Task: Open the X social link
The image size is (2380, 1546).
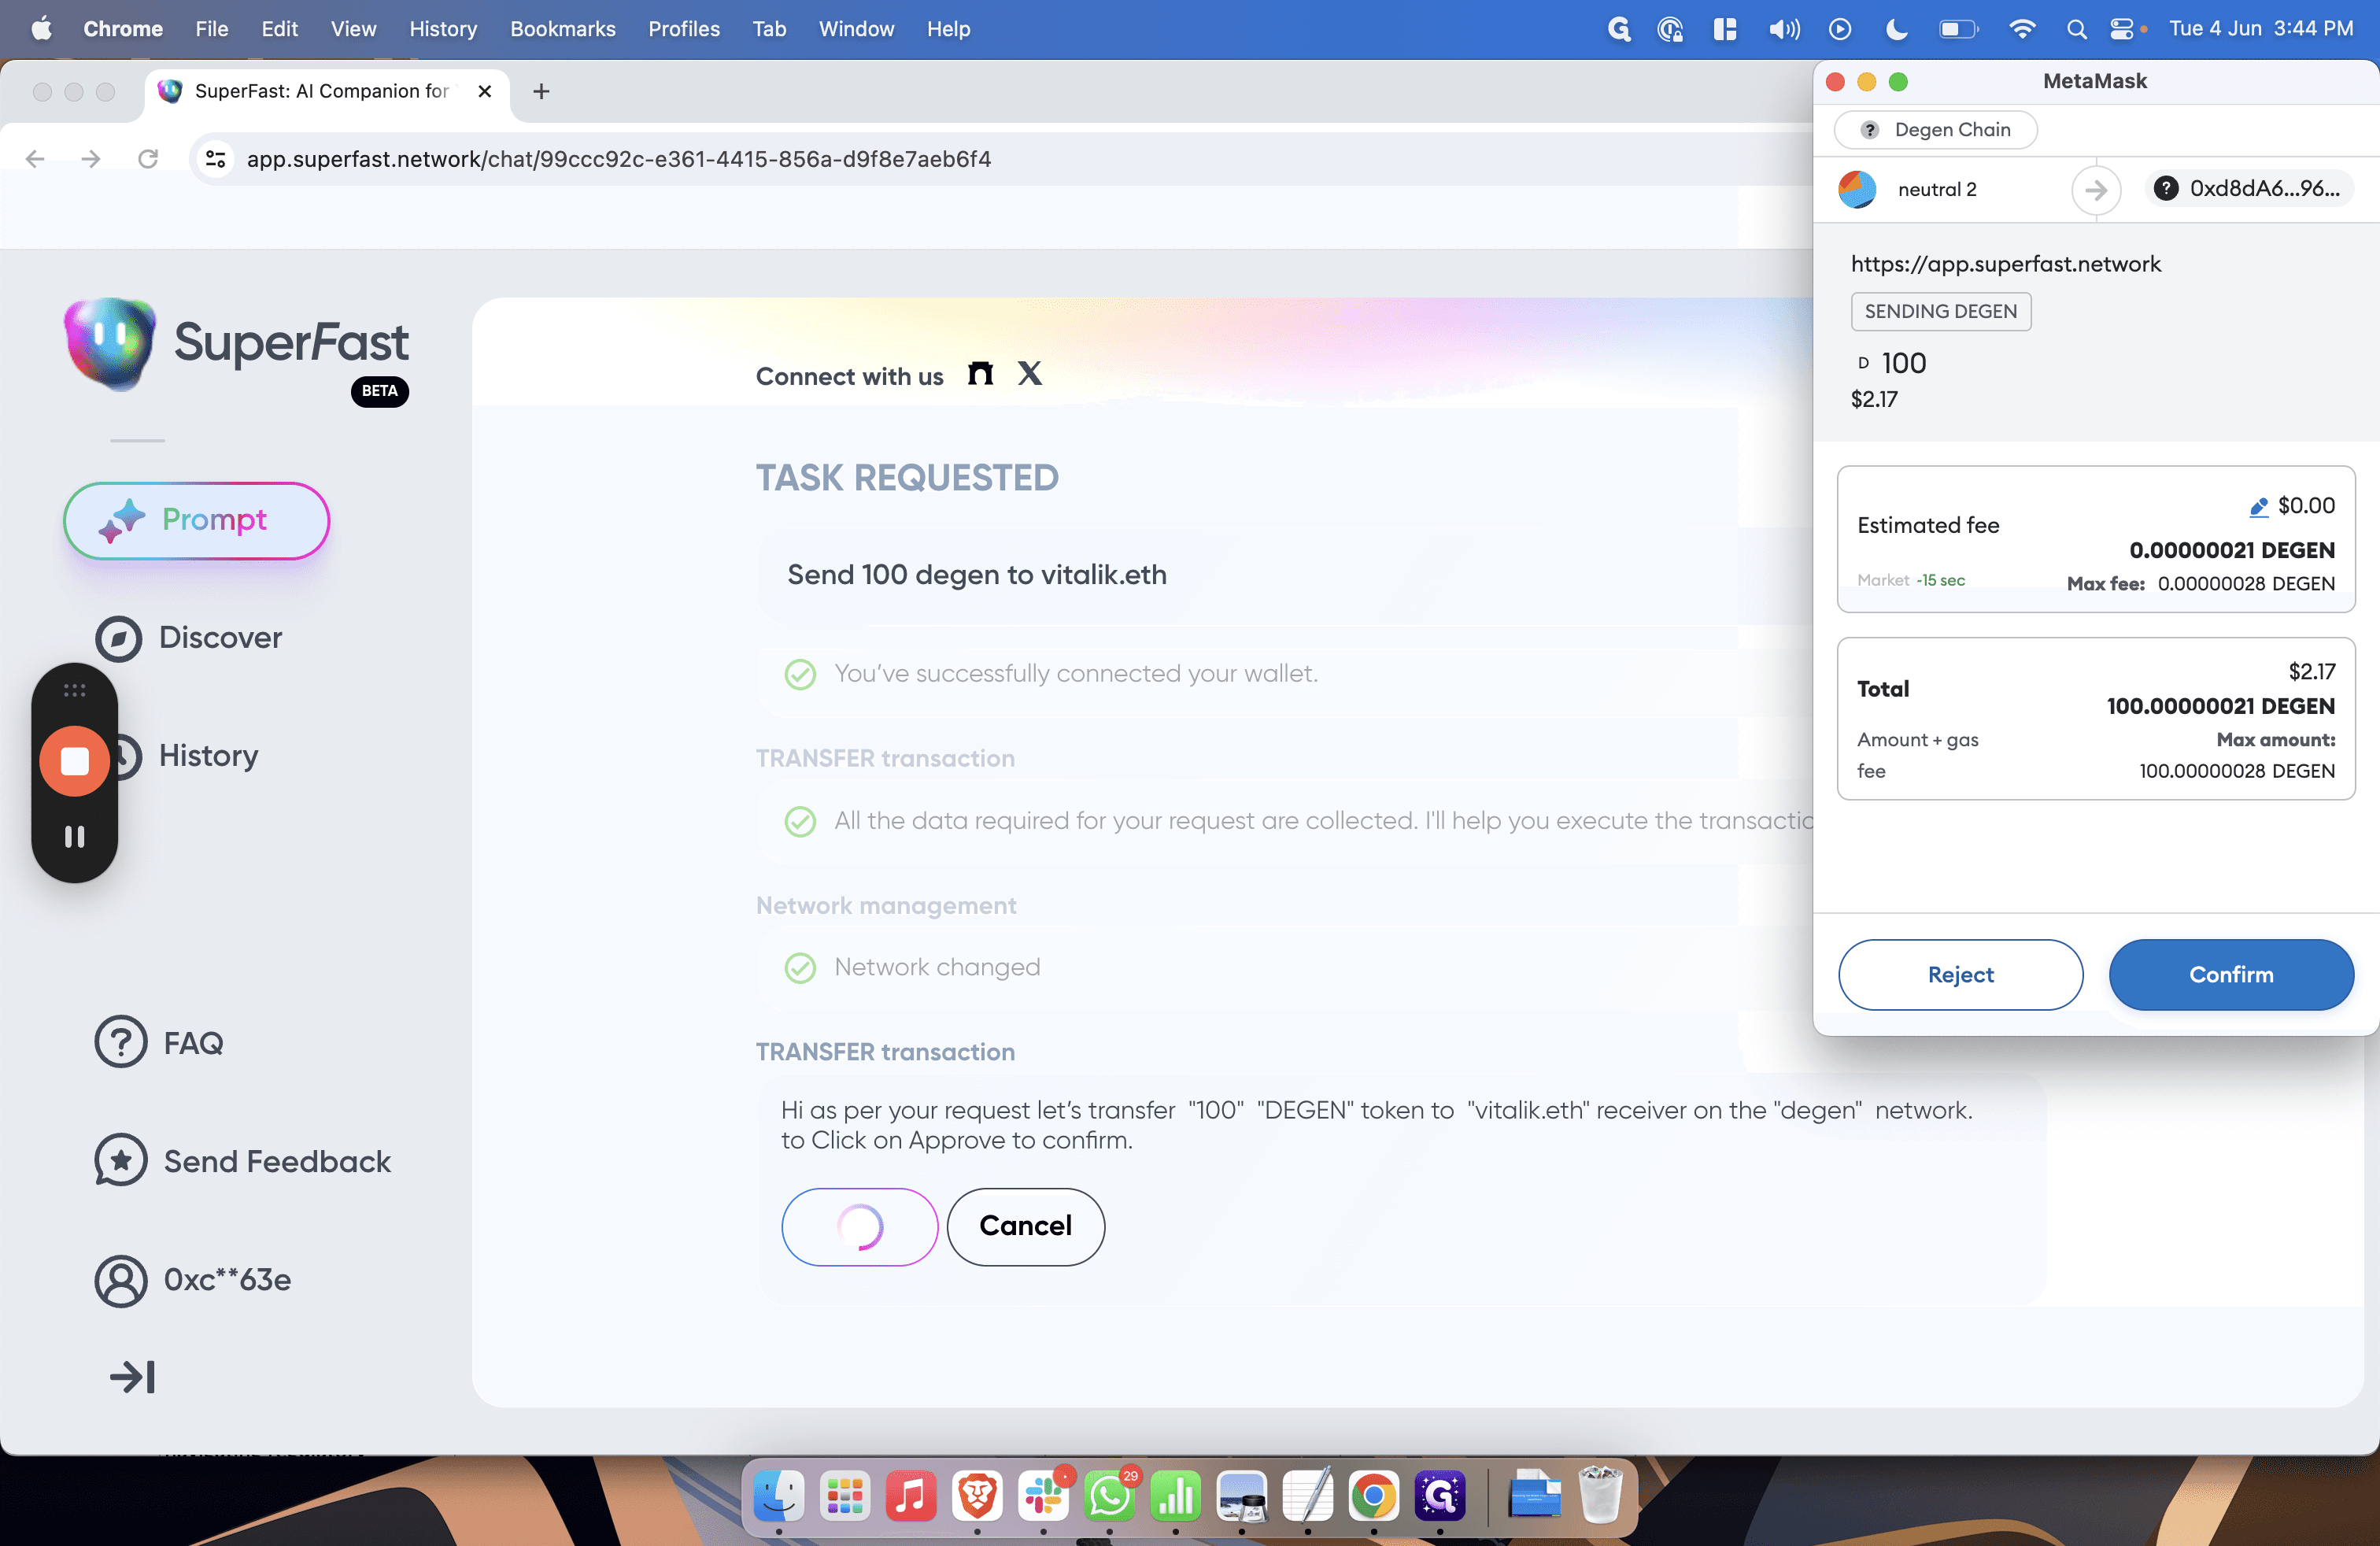Action: [x=1030, y=374]
